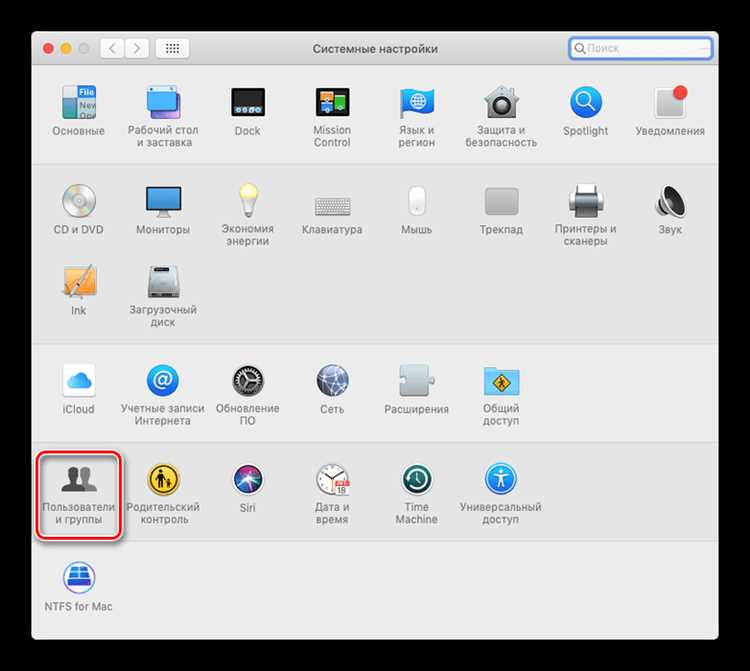
Task: Click the Поиск search field
Action: pos(640,48)
